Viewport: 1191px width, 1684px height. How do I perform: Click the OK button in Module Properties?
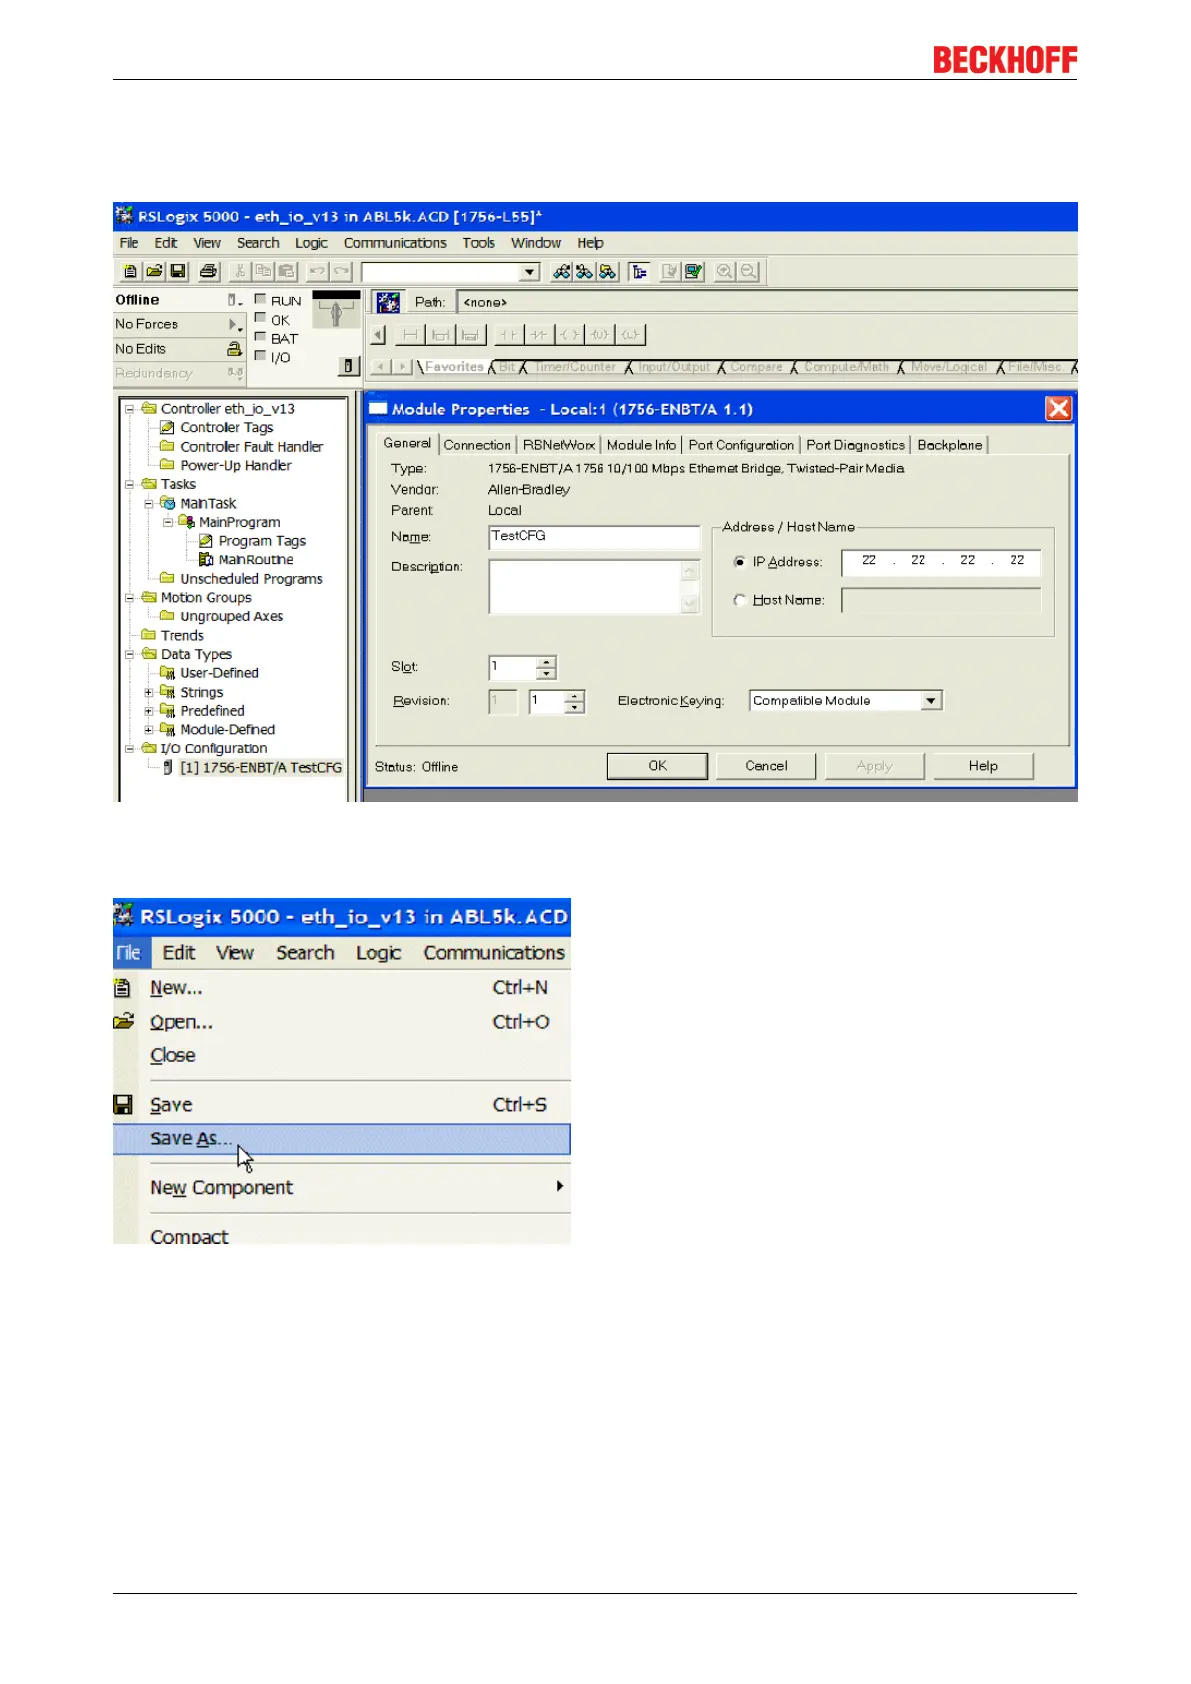tap(657, 766)
